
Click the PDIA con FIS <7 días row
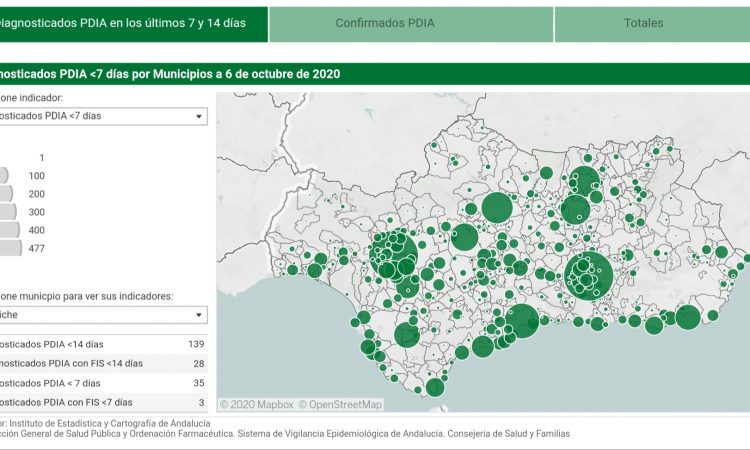(103, 402)
